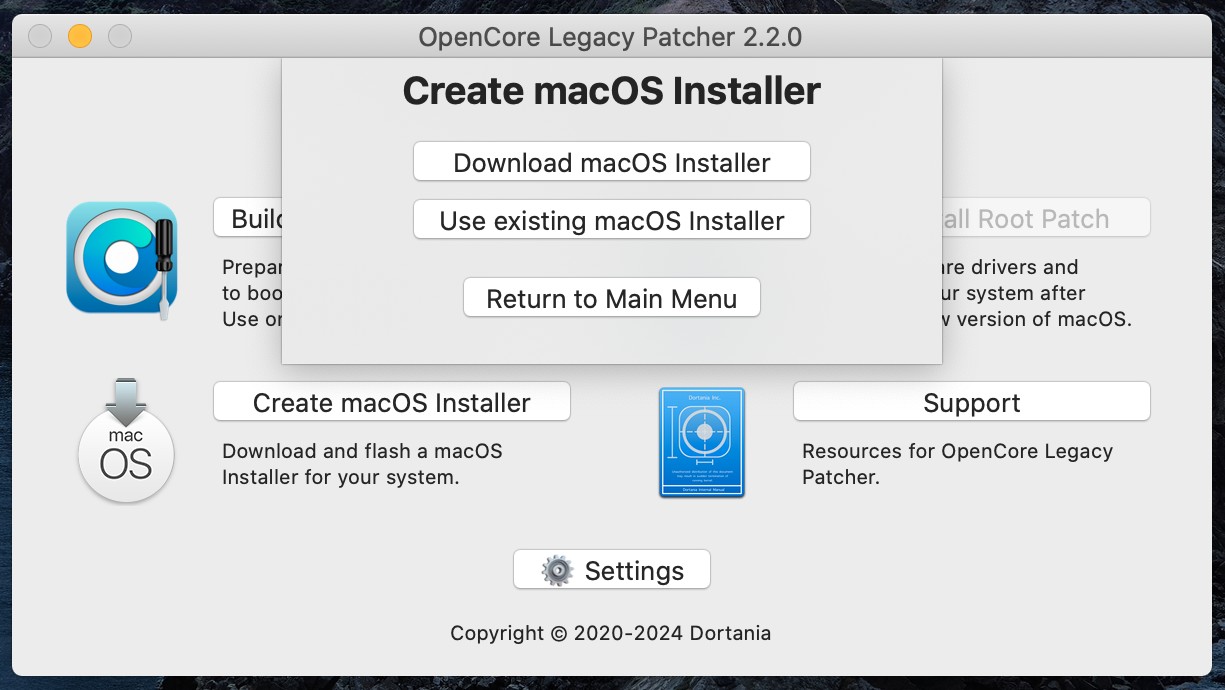Click the "Create macOS Installer" sheet heading
1225x690 pixels.
[612, 91]
